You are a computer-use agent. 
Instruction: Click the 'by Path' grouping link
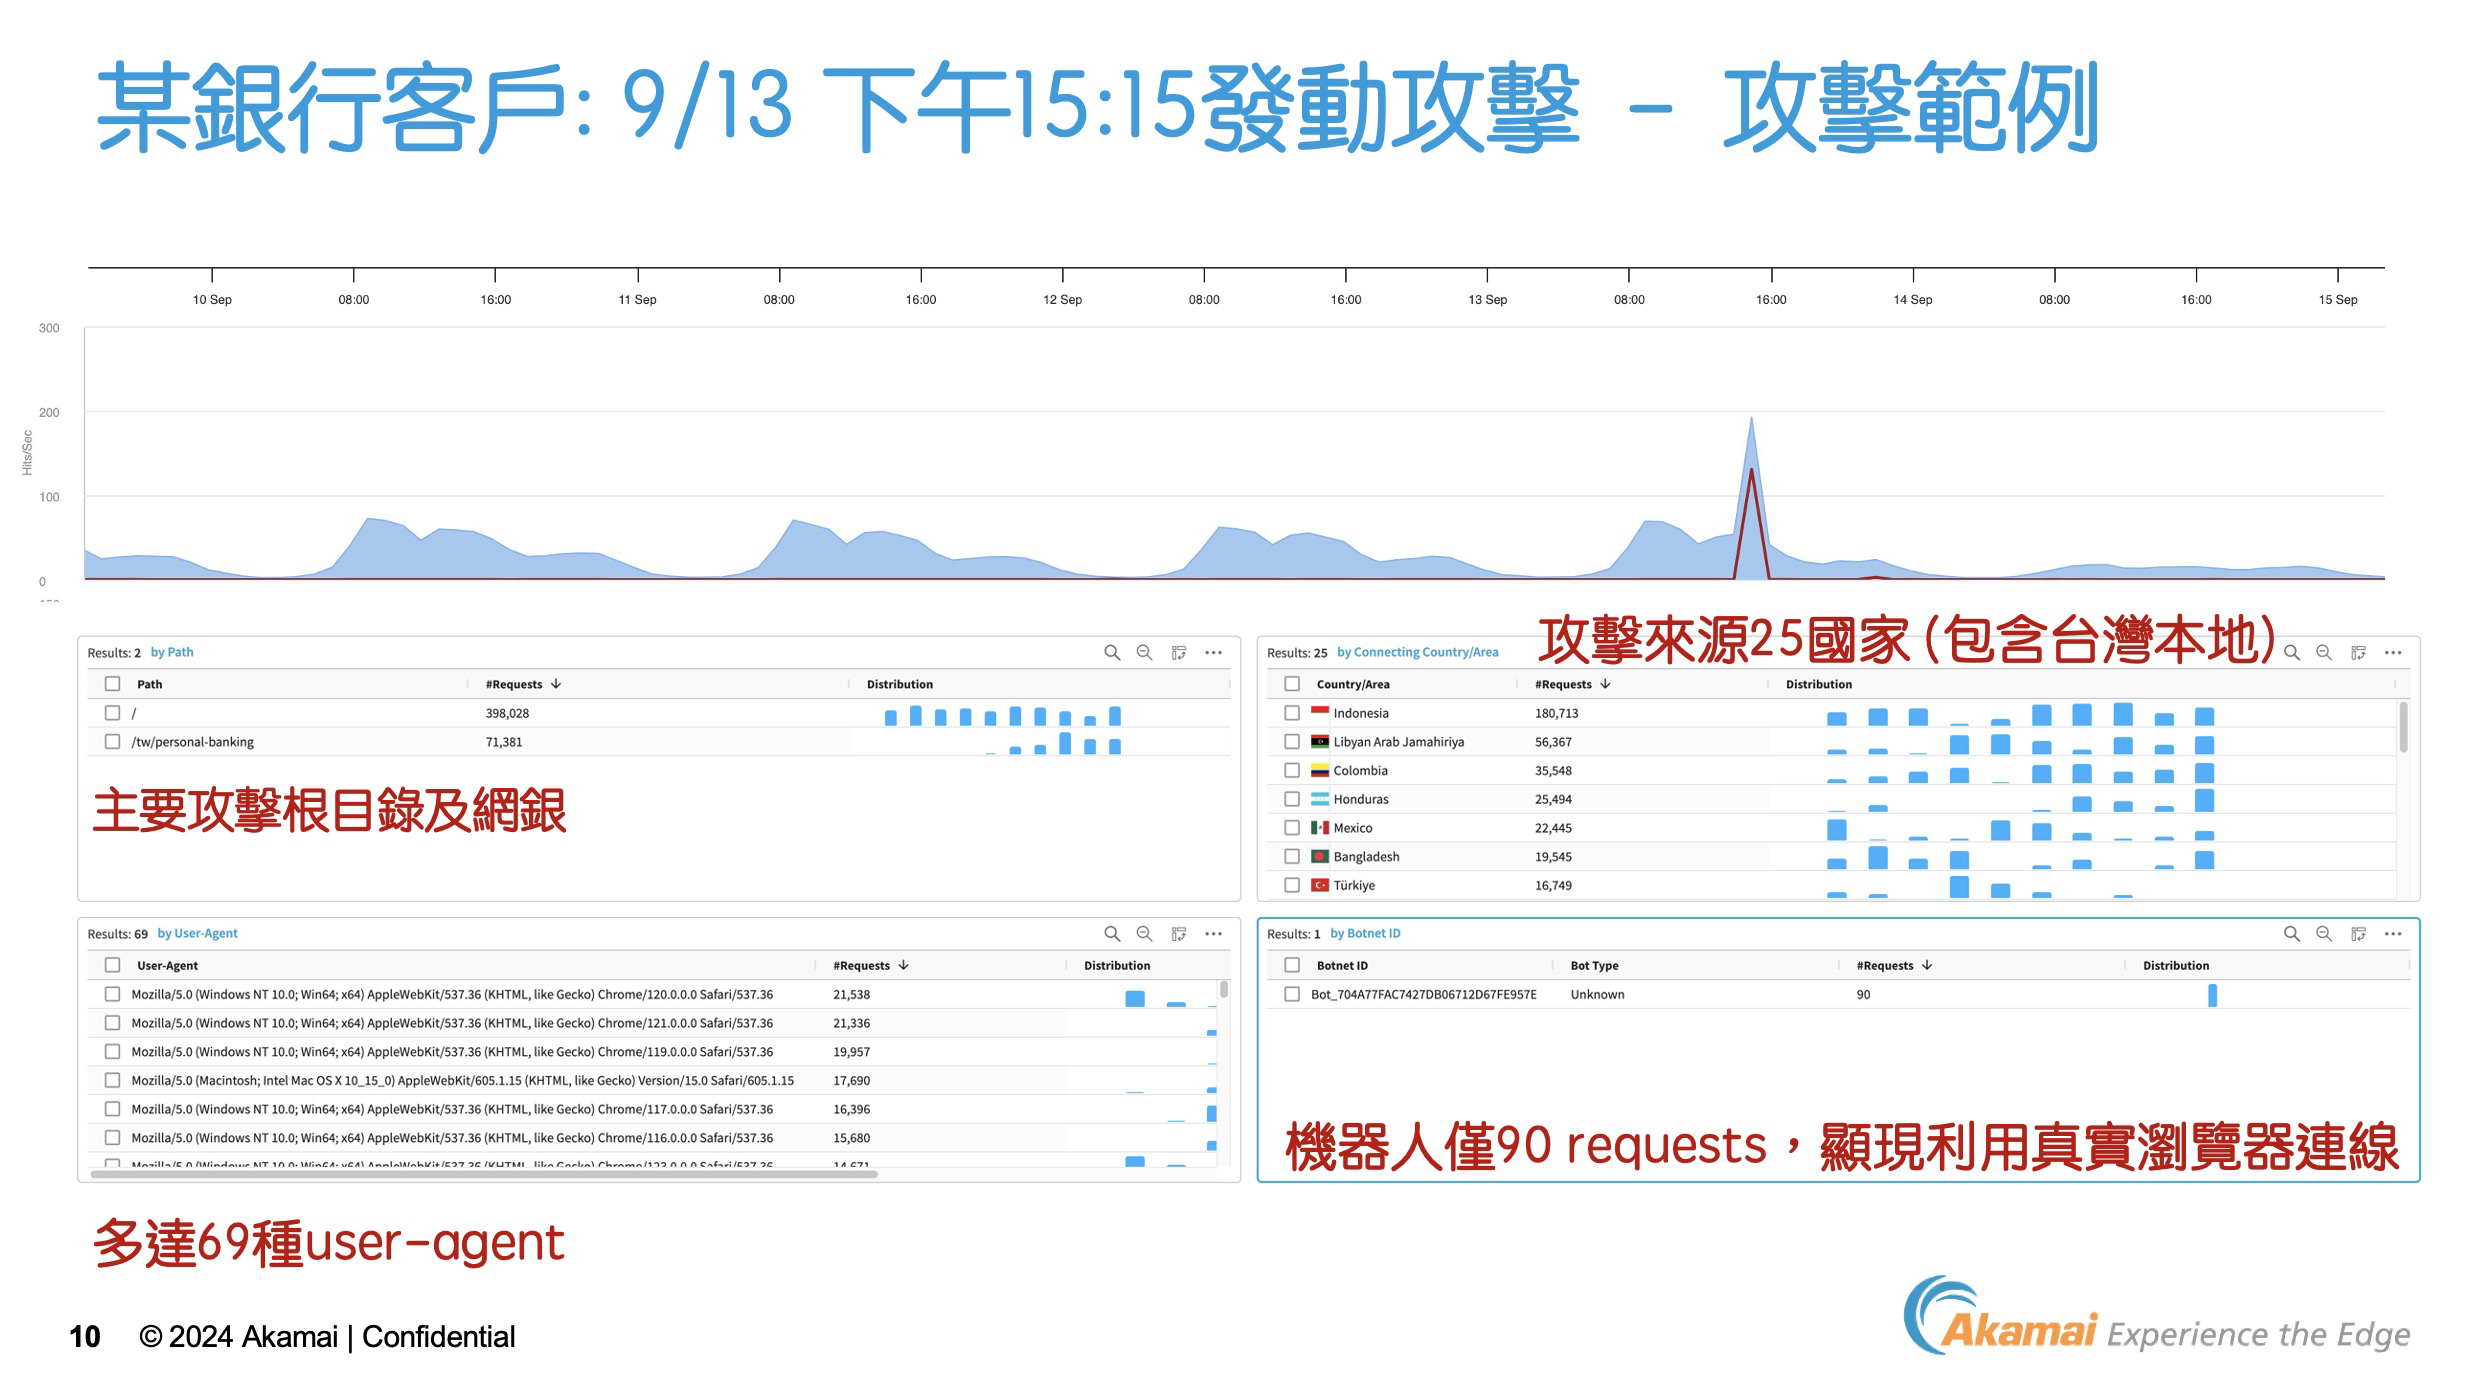click(172, 652)
